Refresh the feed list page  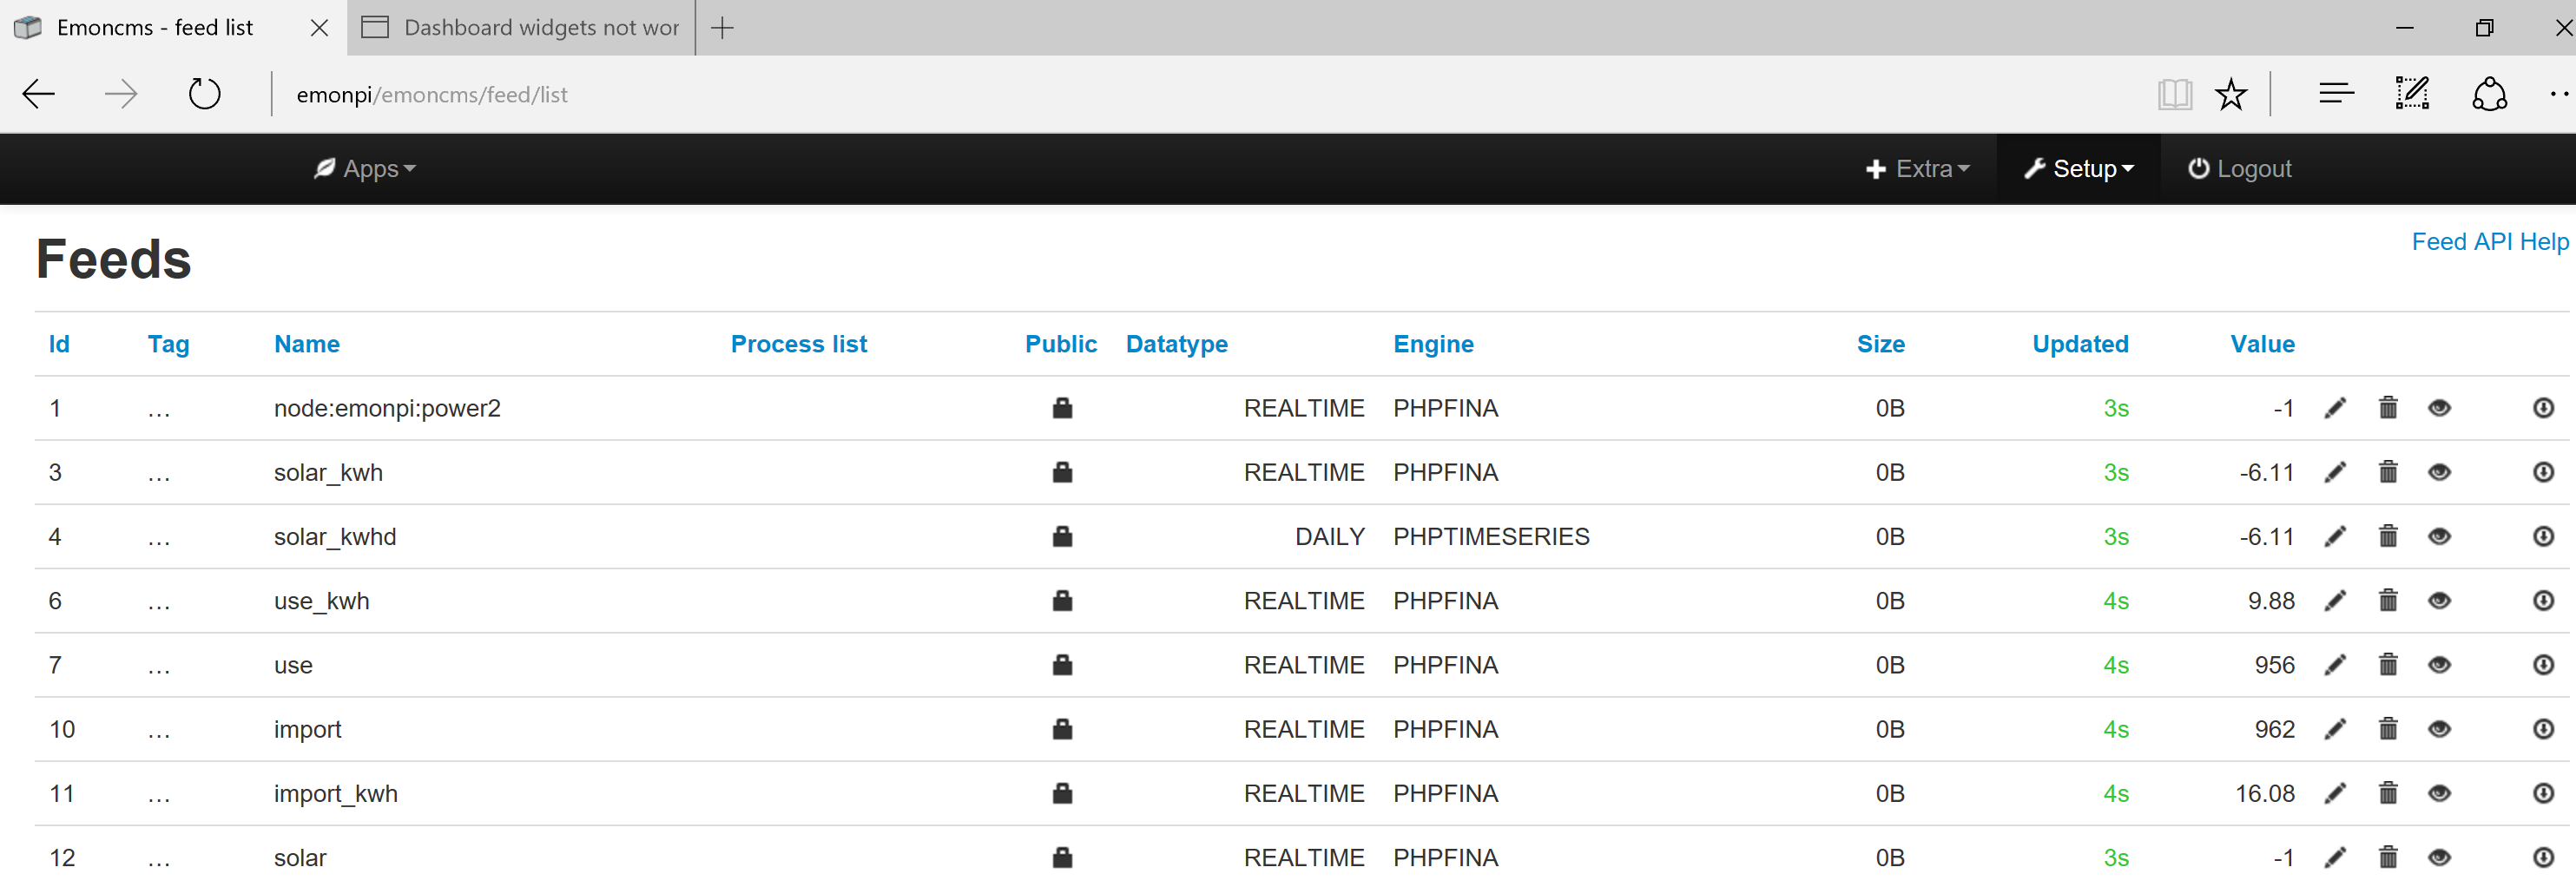tap(204, 94)
